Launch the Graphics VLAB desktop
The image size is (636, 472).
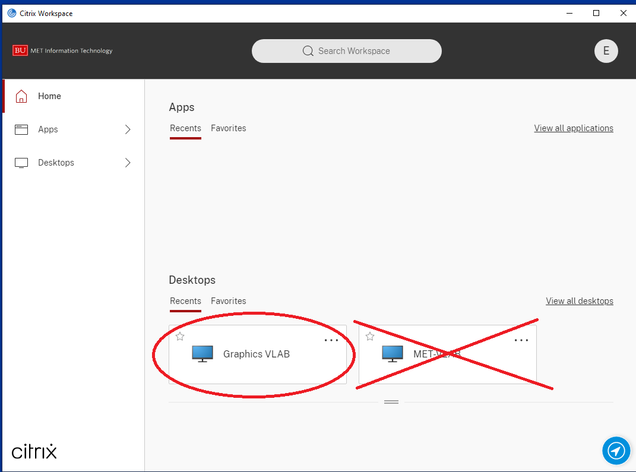[x=258, y=354]
